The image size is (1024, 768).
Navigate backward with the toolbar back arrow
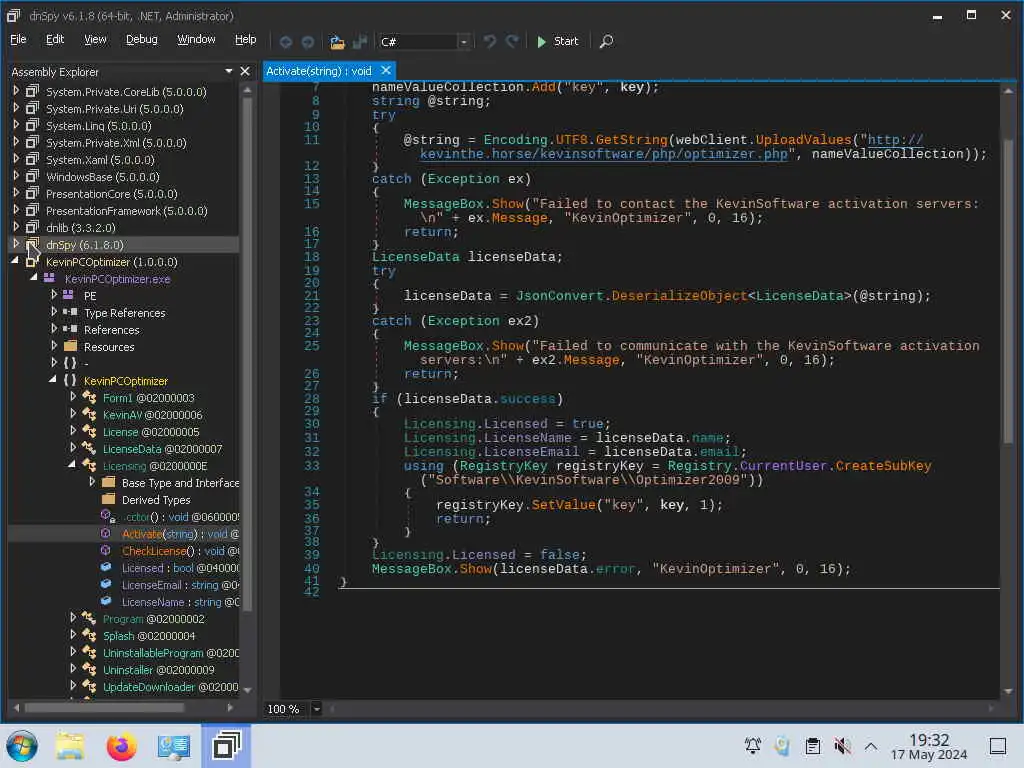(x=286, y=42)
